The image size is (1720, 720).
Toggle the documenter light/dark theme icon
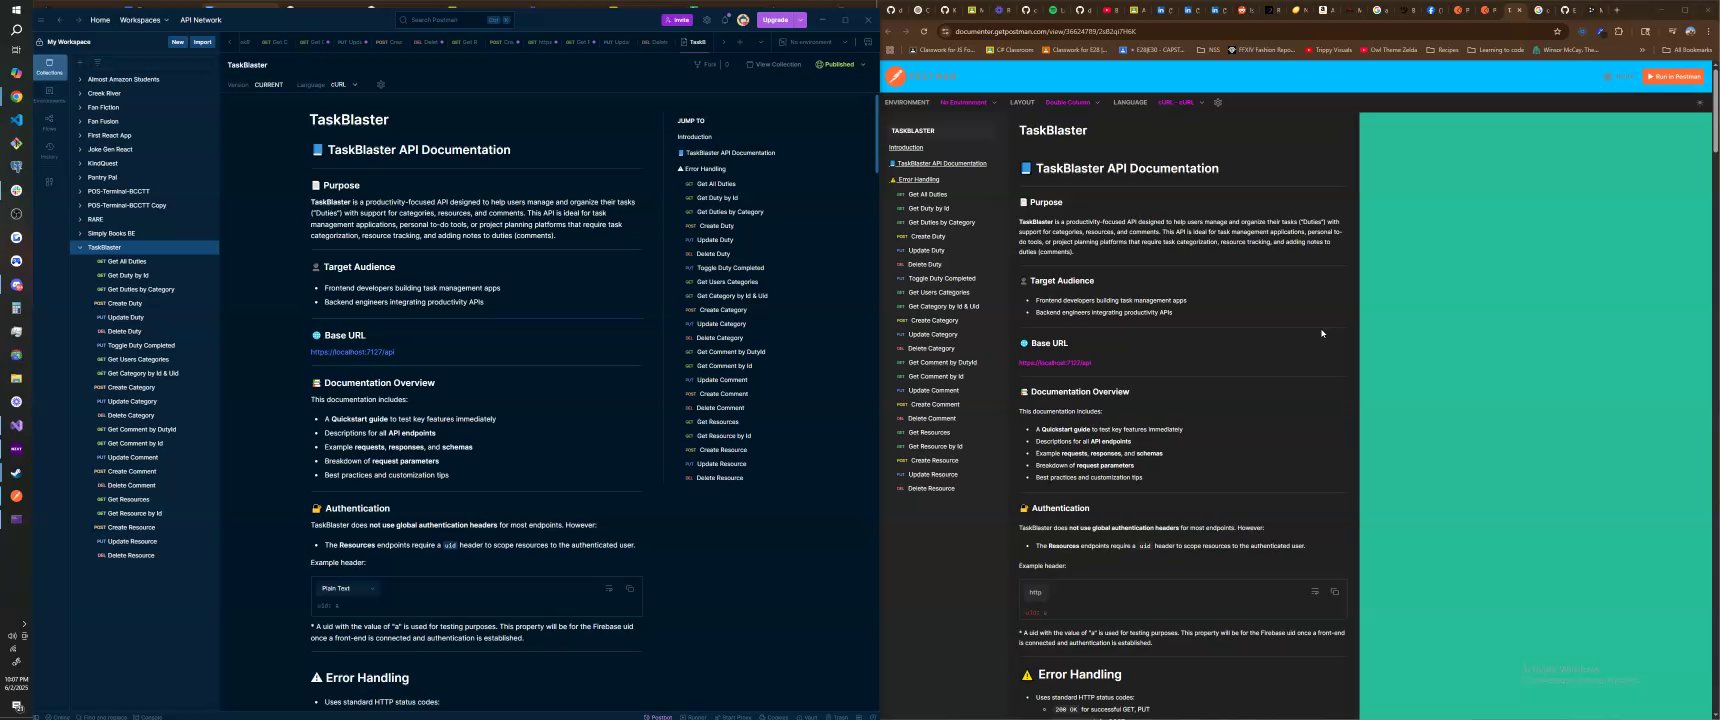click(x=1700, y=102)
